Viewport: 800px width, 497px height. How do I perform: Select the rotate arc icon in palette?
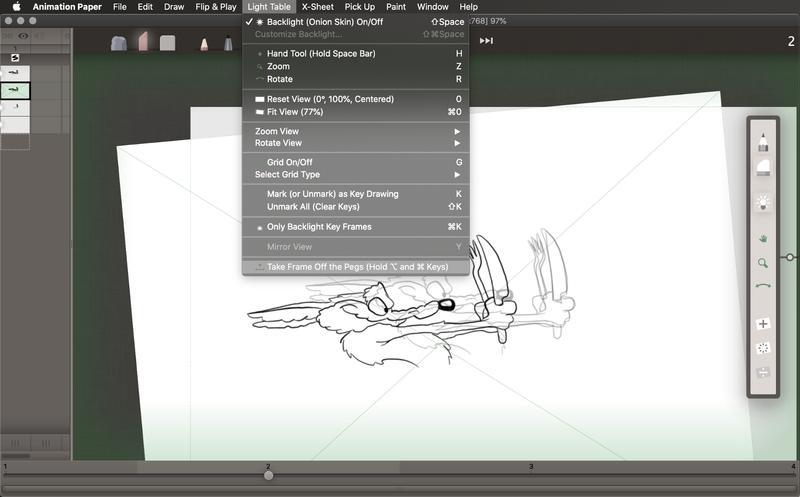[763, 286]
